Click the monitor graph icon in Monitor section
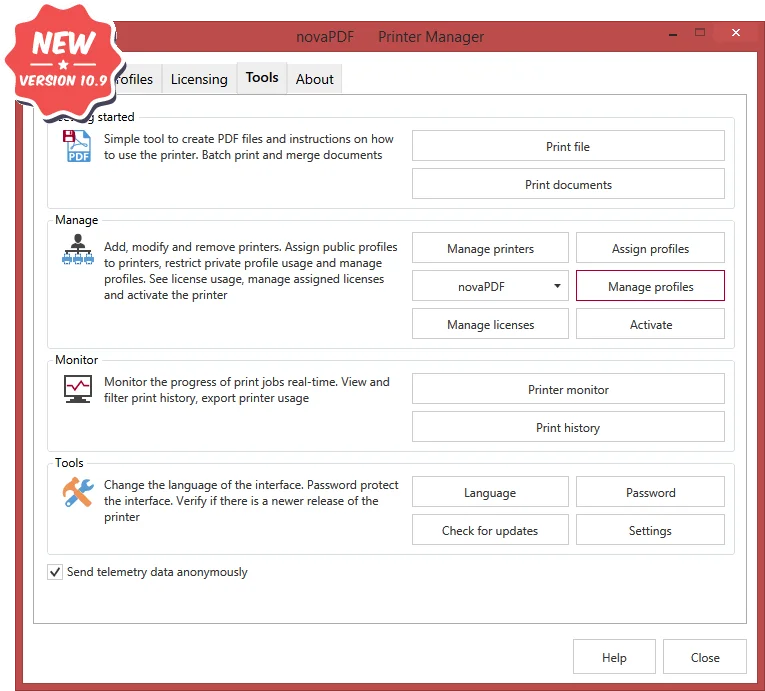Screen dimensions: 765x691 coord(78,388)
